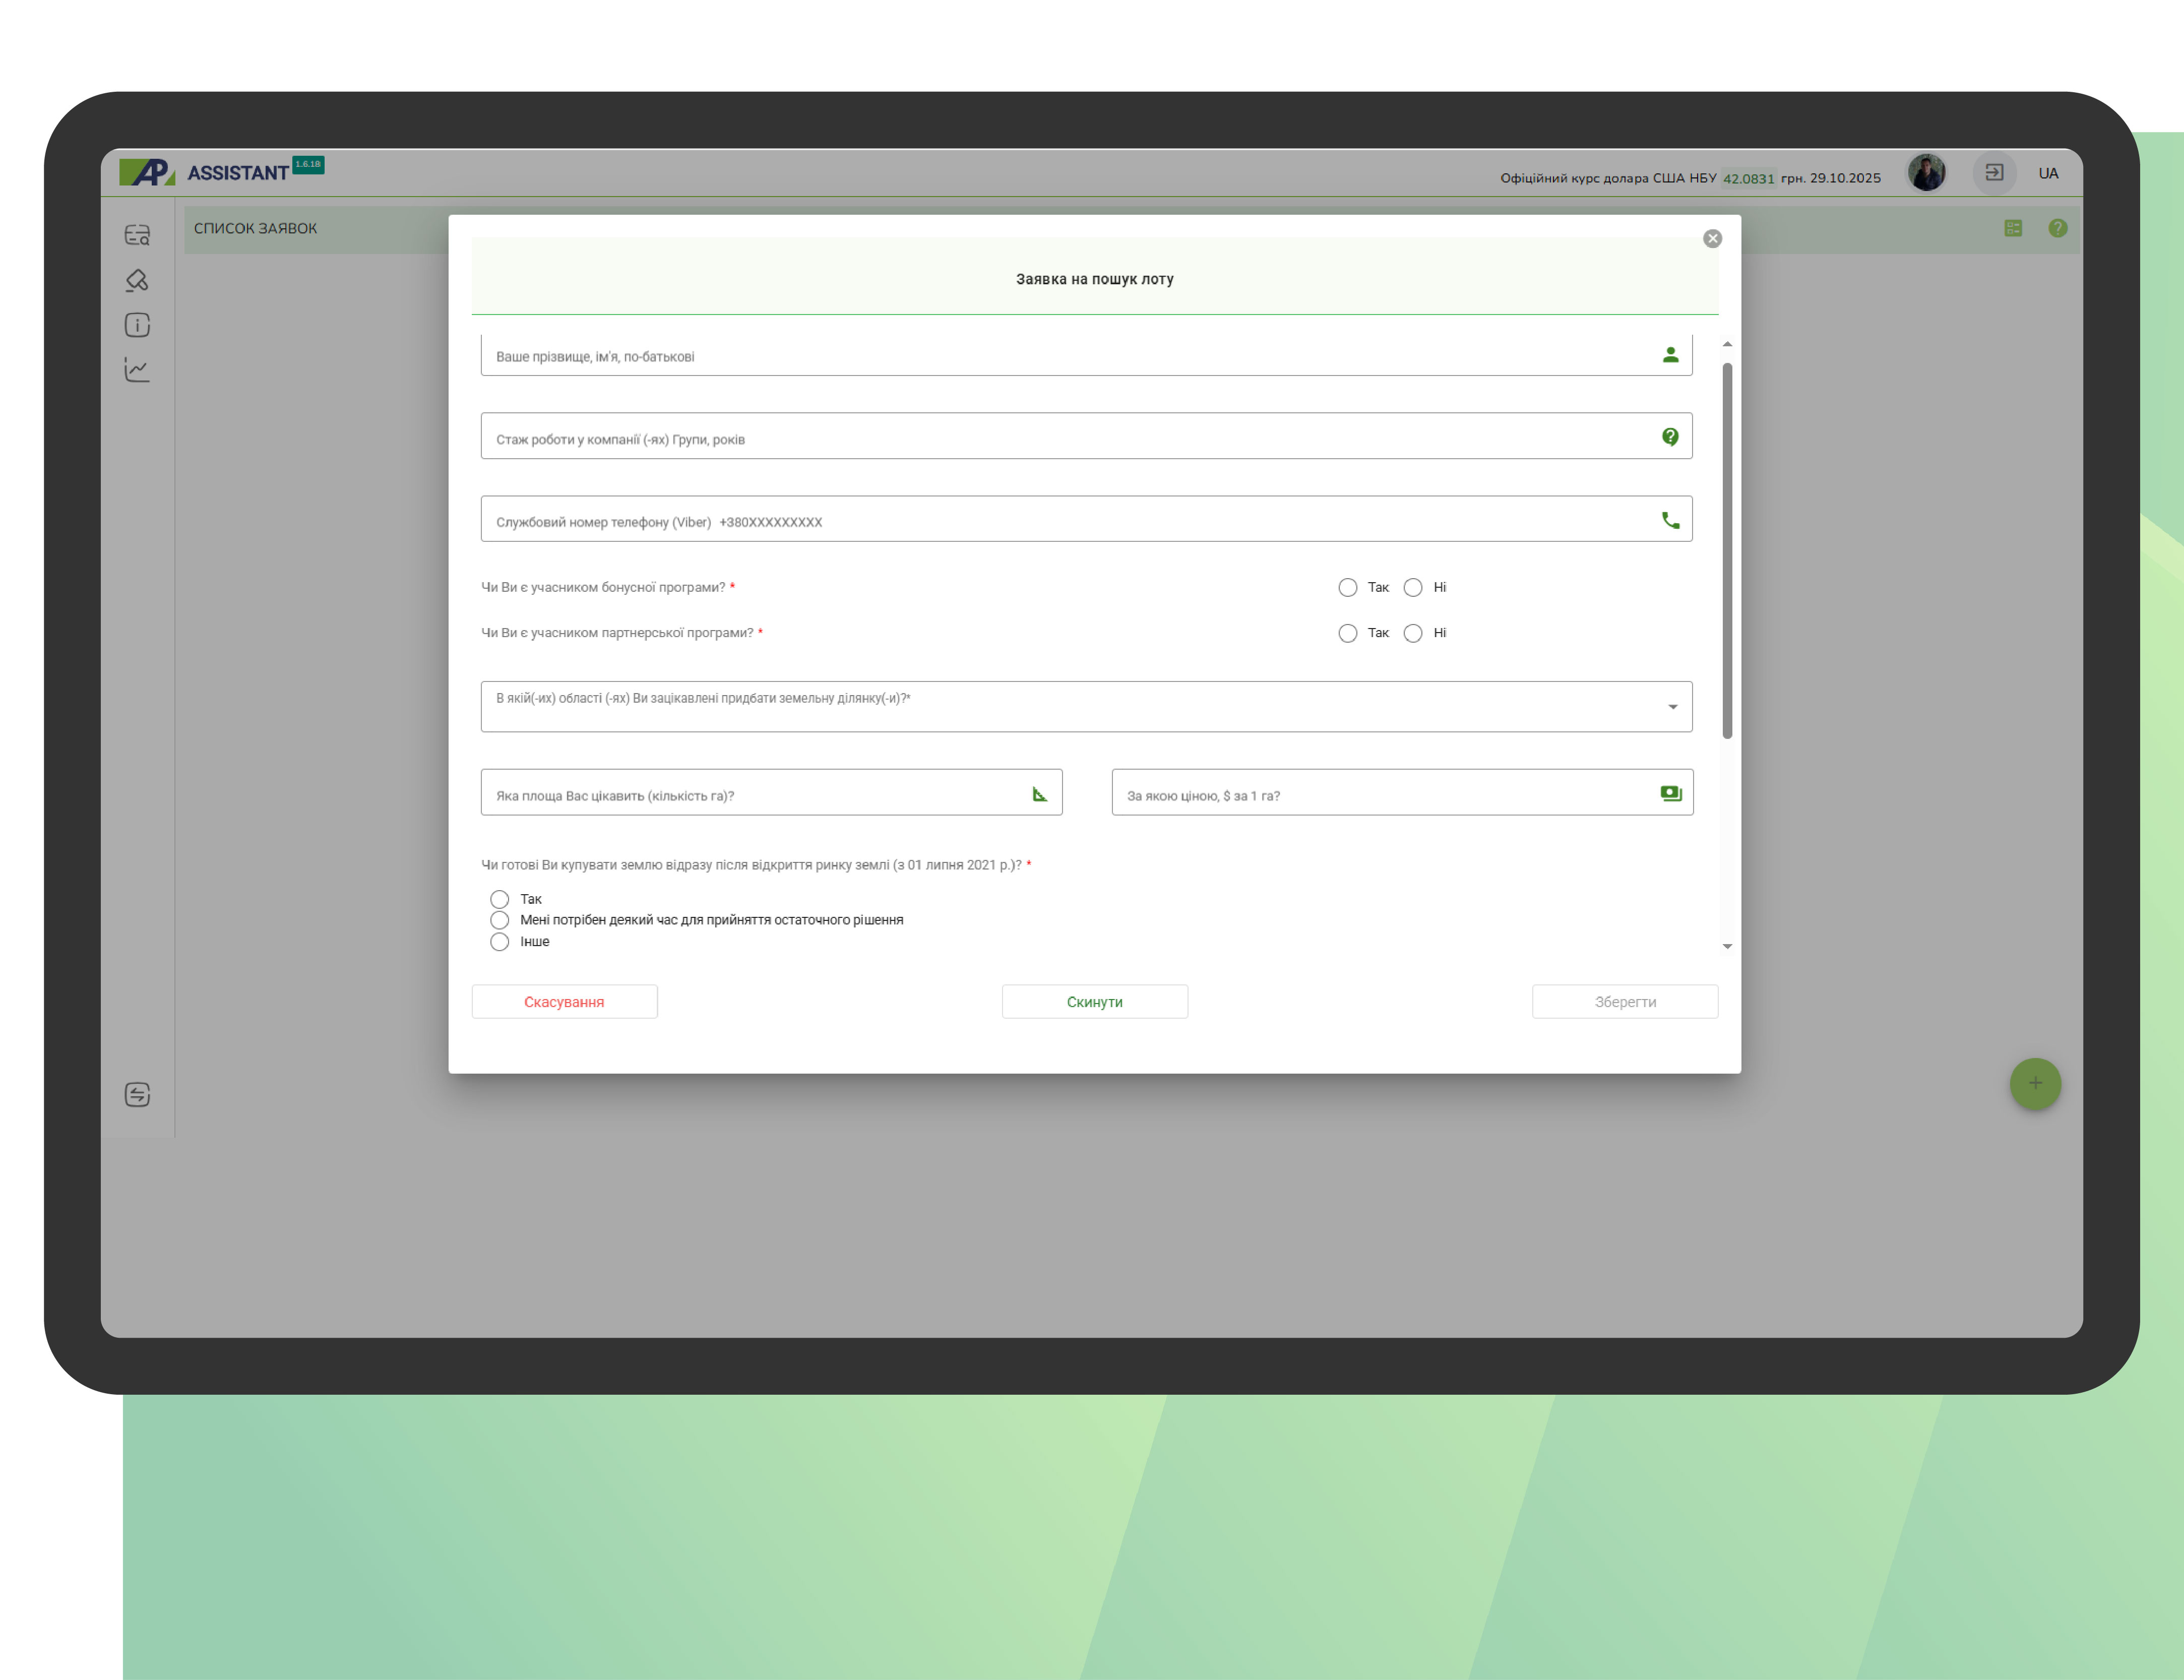Screen dimensions: 2184x1680
Task: Select 'Ні' for partner program question
Action: tap(1413, 633)
